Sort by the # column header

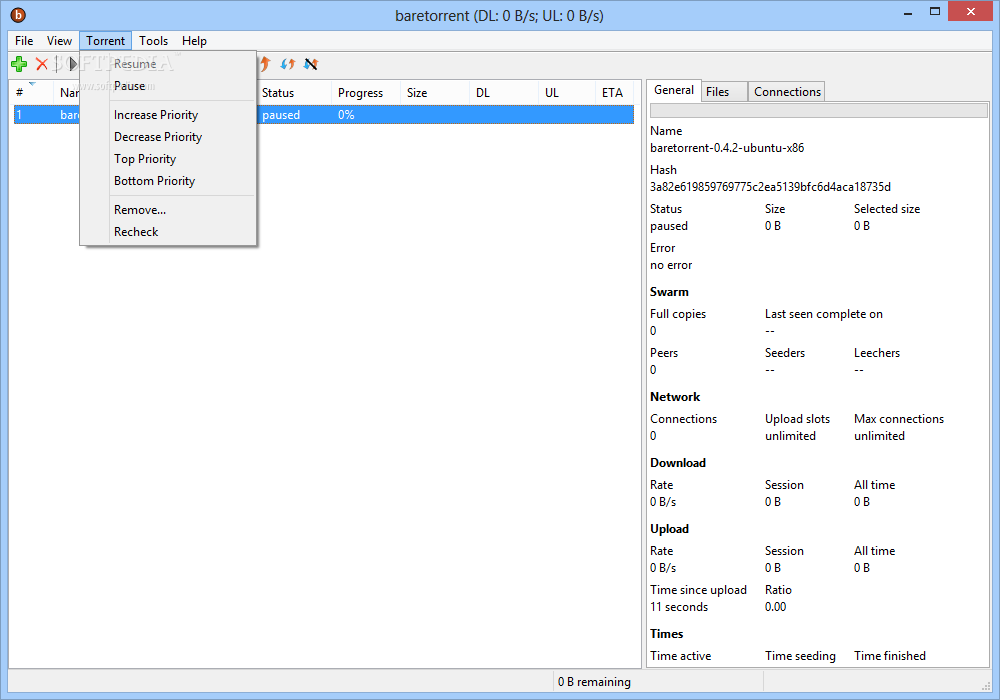click(34, 92)
